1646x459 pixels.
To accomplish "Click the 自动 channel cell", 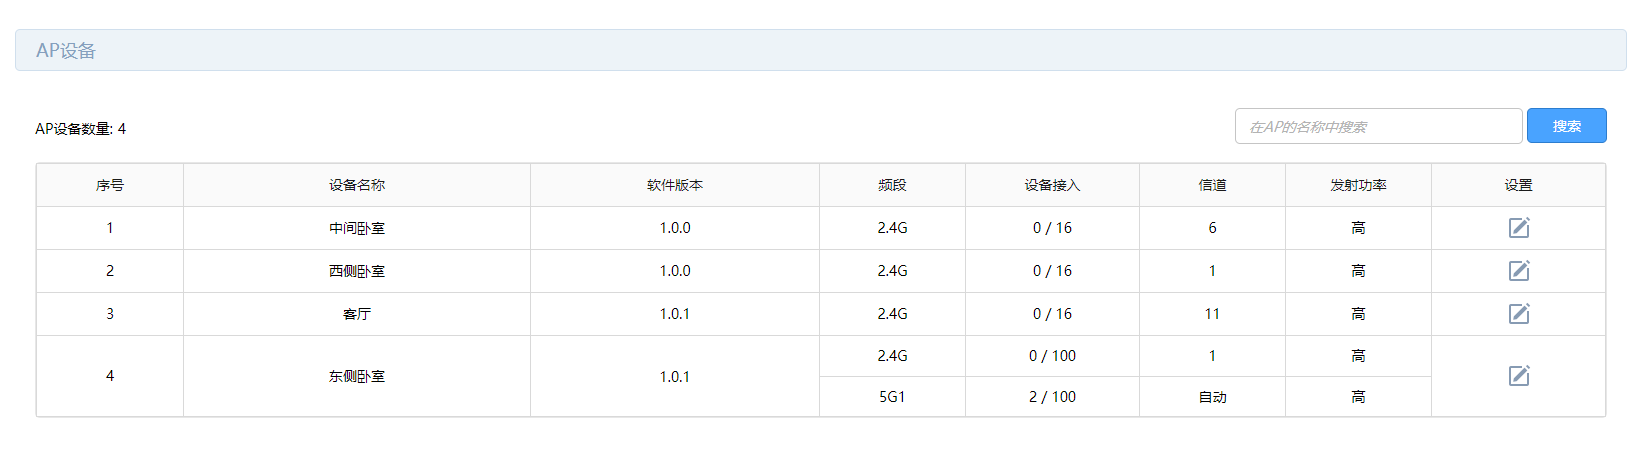I will (x=1212, y=397).
